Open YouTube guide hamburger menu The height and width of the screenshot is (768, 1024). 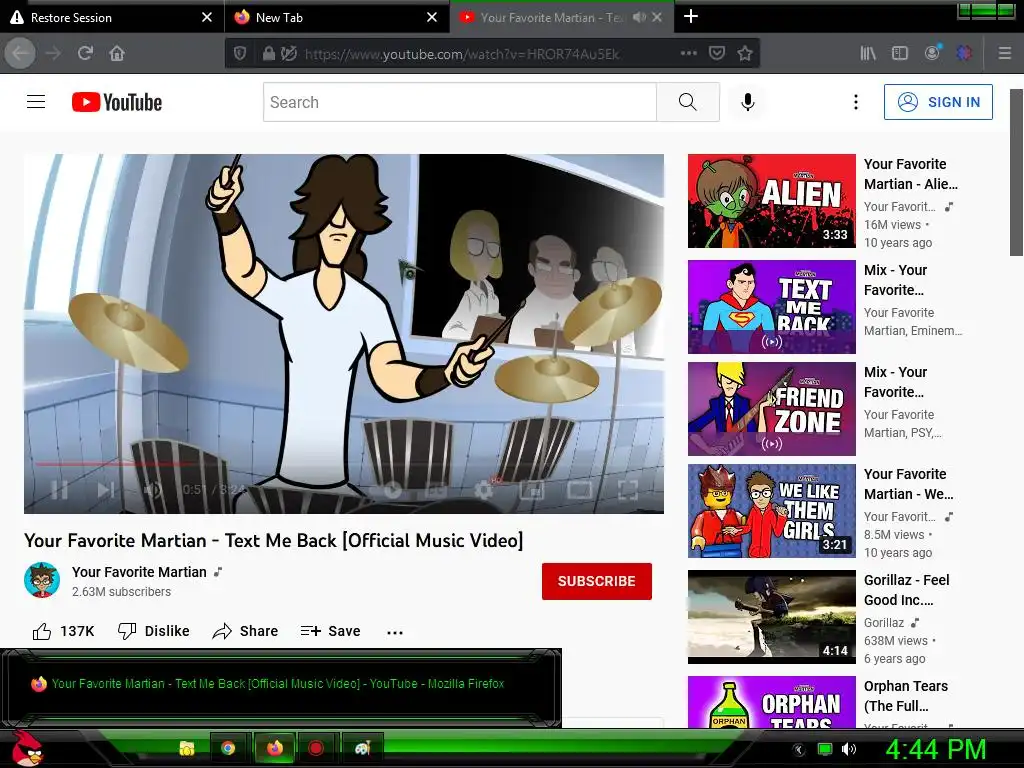coord(36,102)
